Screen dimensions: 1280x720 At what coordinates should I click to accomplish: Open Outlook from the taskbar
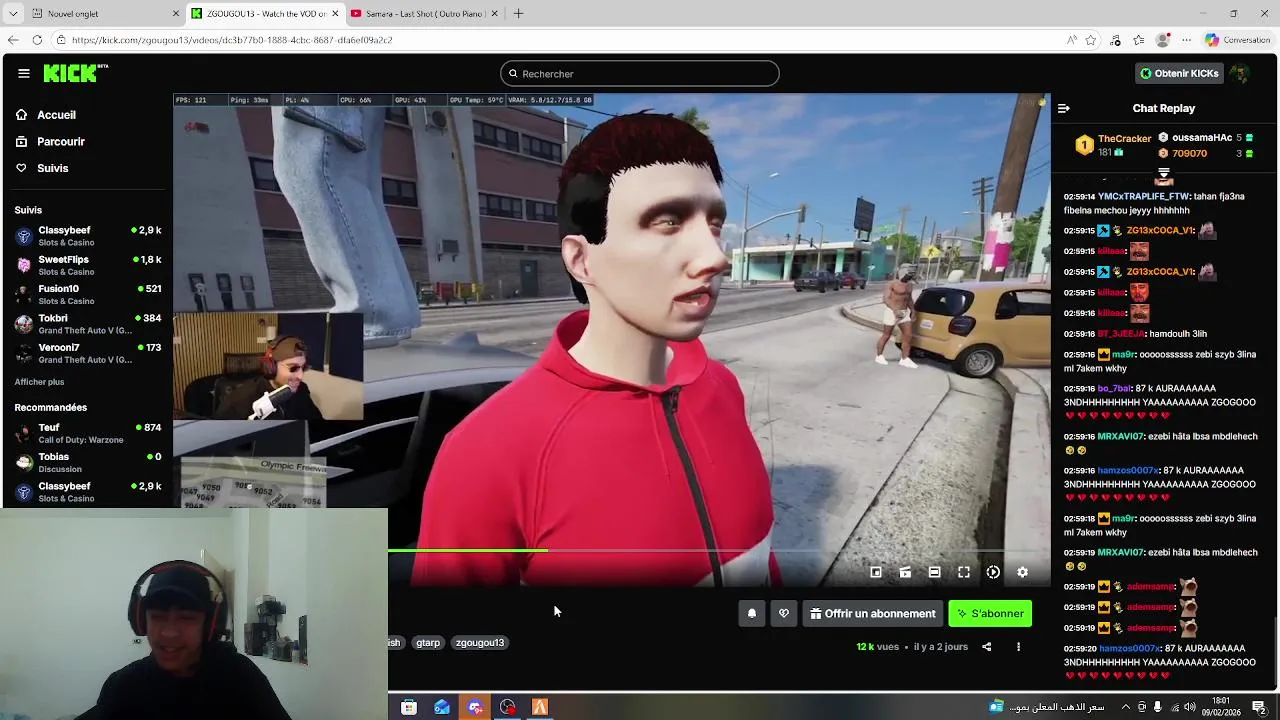pos(442,707)
